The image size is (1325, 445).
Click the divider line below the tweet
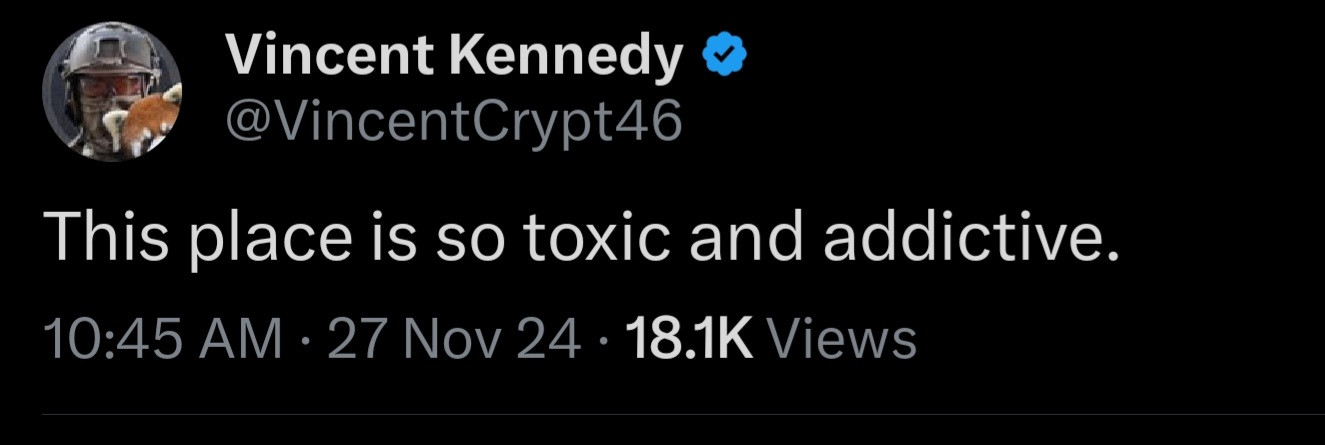click(x=680, y=413)
